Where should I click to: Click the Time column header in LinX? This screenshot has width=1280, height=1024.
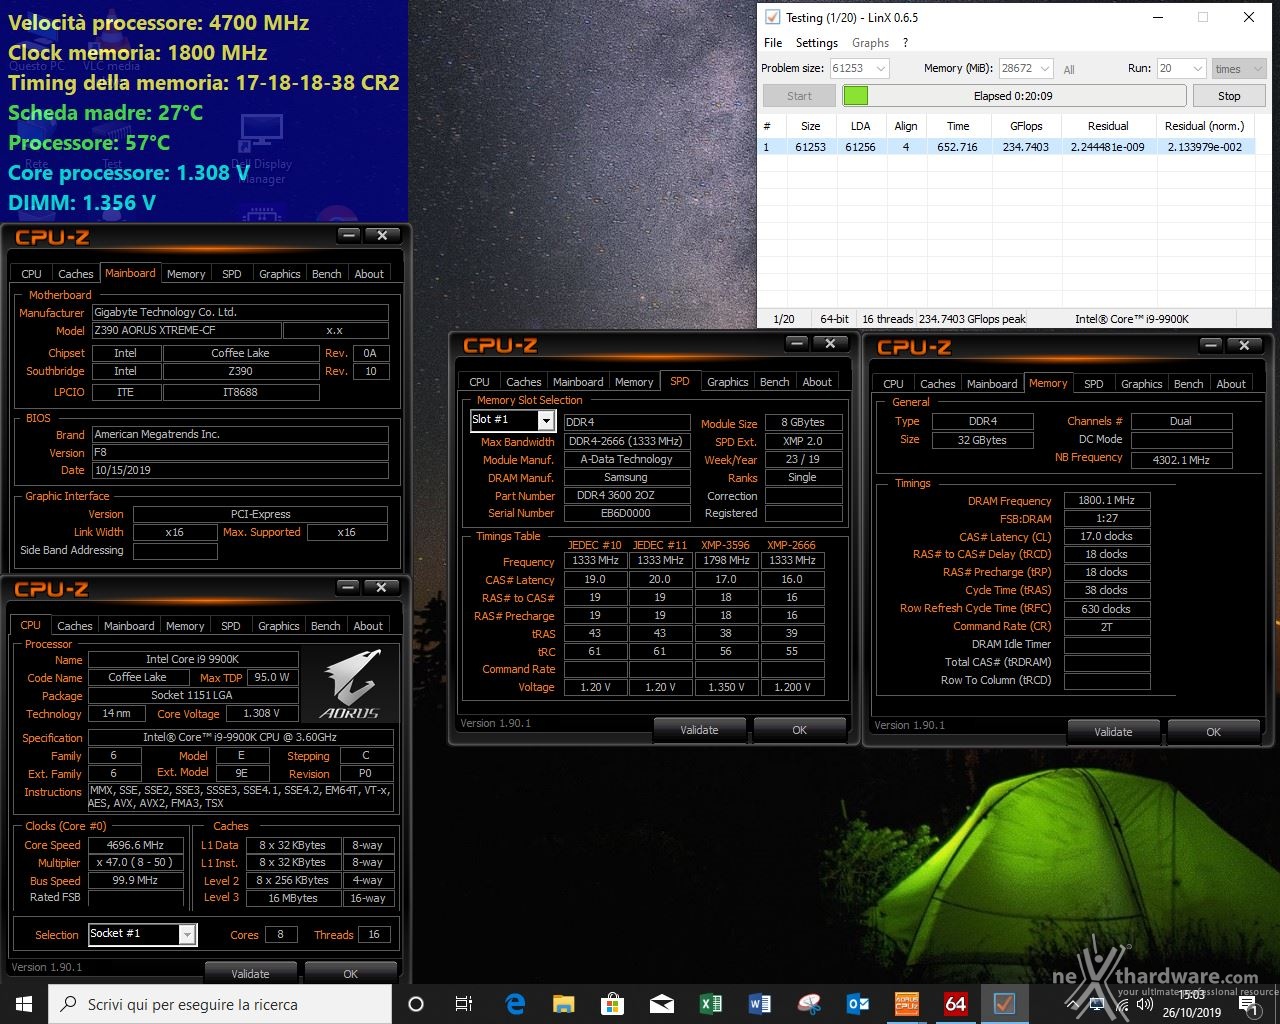958,126
